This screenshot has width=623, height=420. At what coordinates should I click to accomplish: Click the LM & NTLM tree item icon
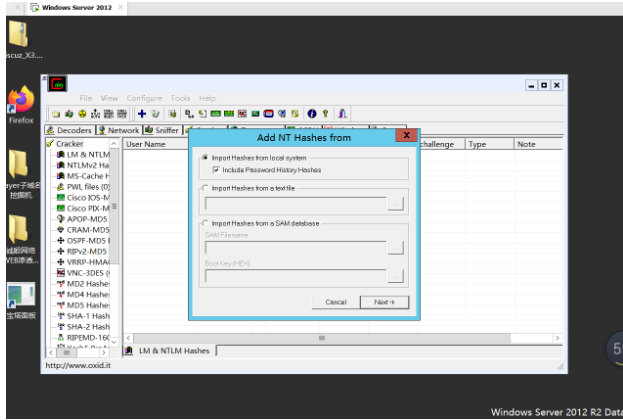point(60,155)
